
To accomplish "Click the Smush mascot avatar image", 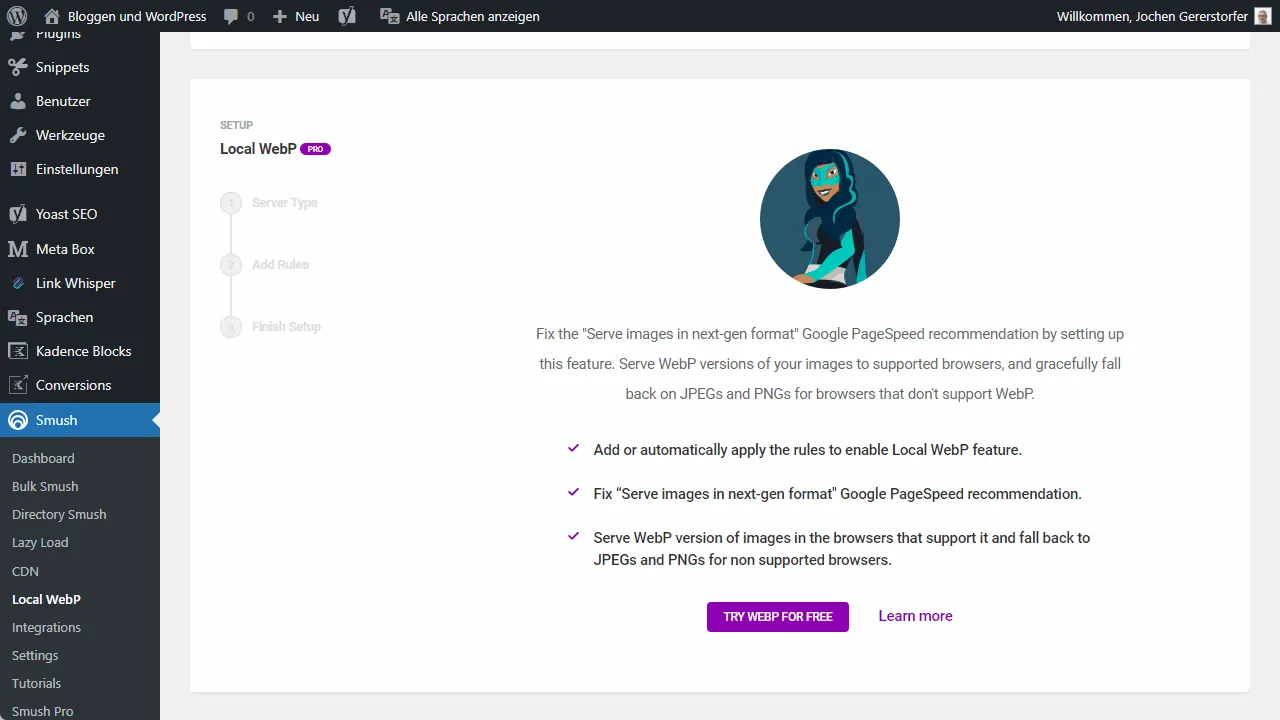I will tap(830, 219).
